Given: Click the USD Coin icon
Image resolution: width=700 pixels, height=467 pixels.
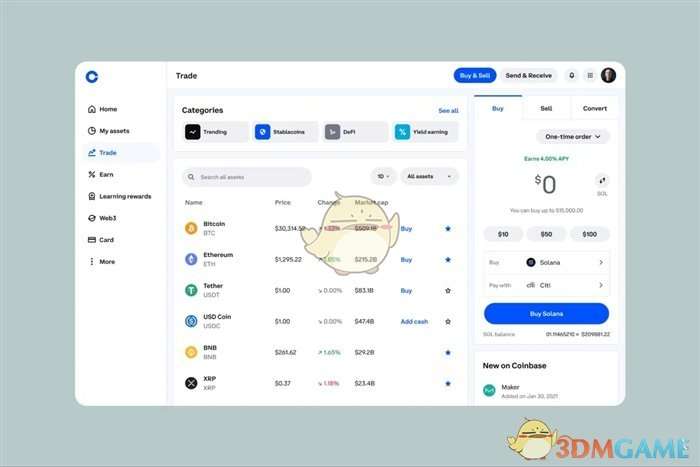Looking at the screenshot, I should (191, 321).
